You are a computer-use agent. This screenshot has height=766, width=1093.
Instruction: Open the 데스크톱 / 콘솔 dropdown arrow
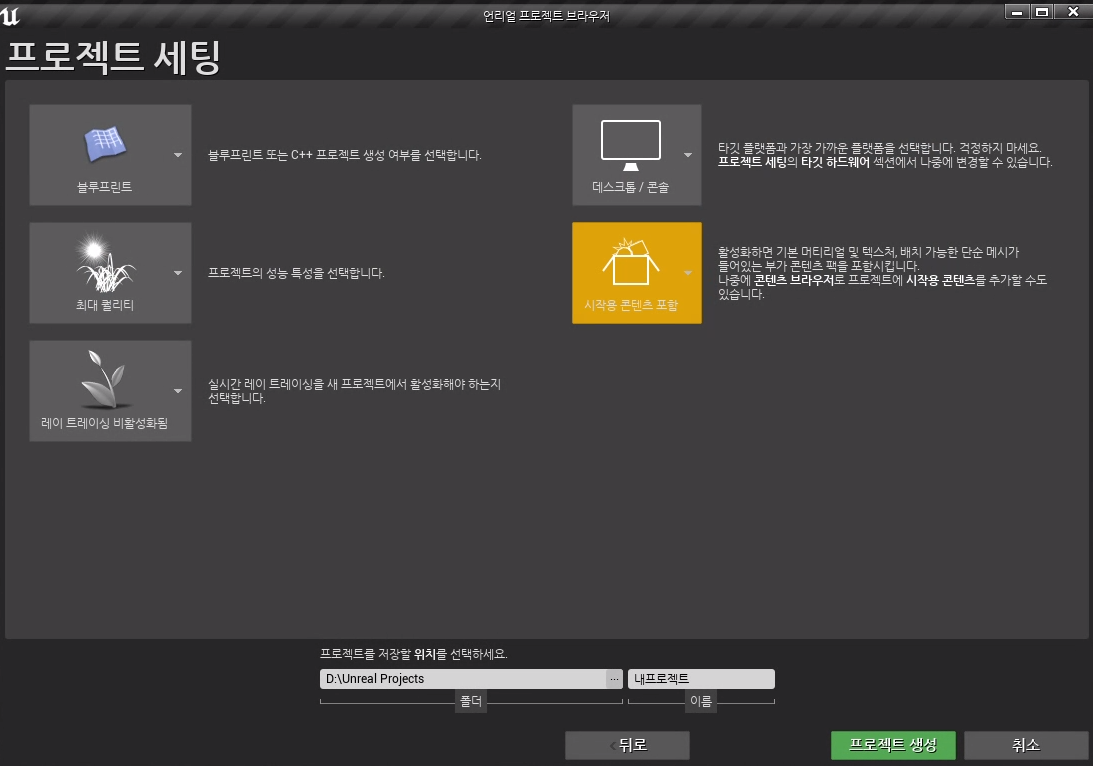click(688, 155)
